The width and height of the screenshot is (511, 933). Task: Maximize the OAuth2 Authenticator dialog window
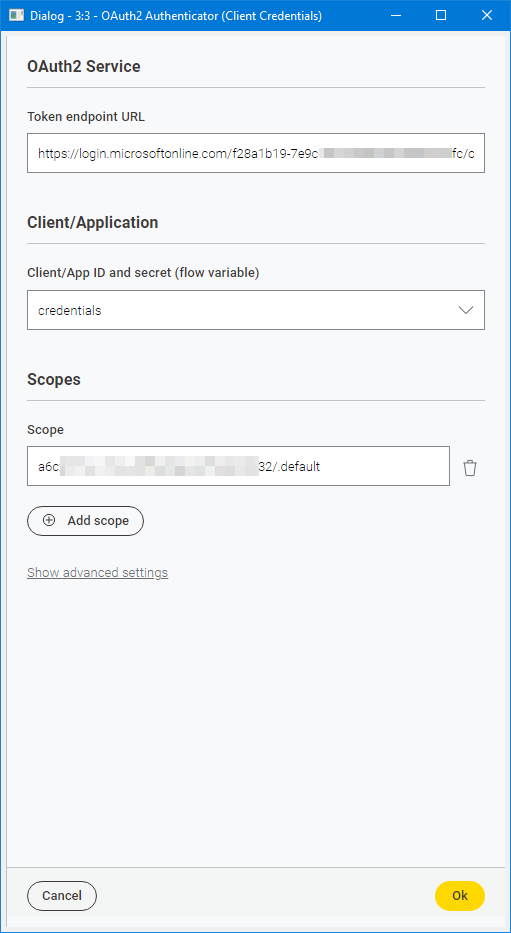pyautogui.click(x=441, y=15)
